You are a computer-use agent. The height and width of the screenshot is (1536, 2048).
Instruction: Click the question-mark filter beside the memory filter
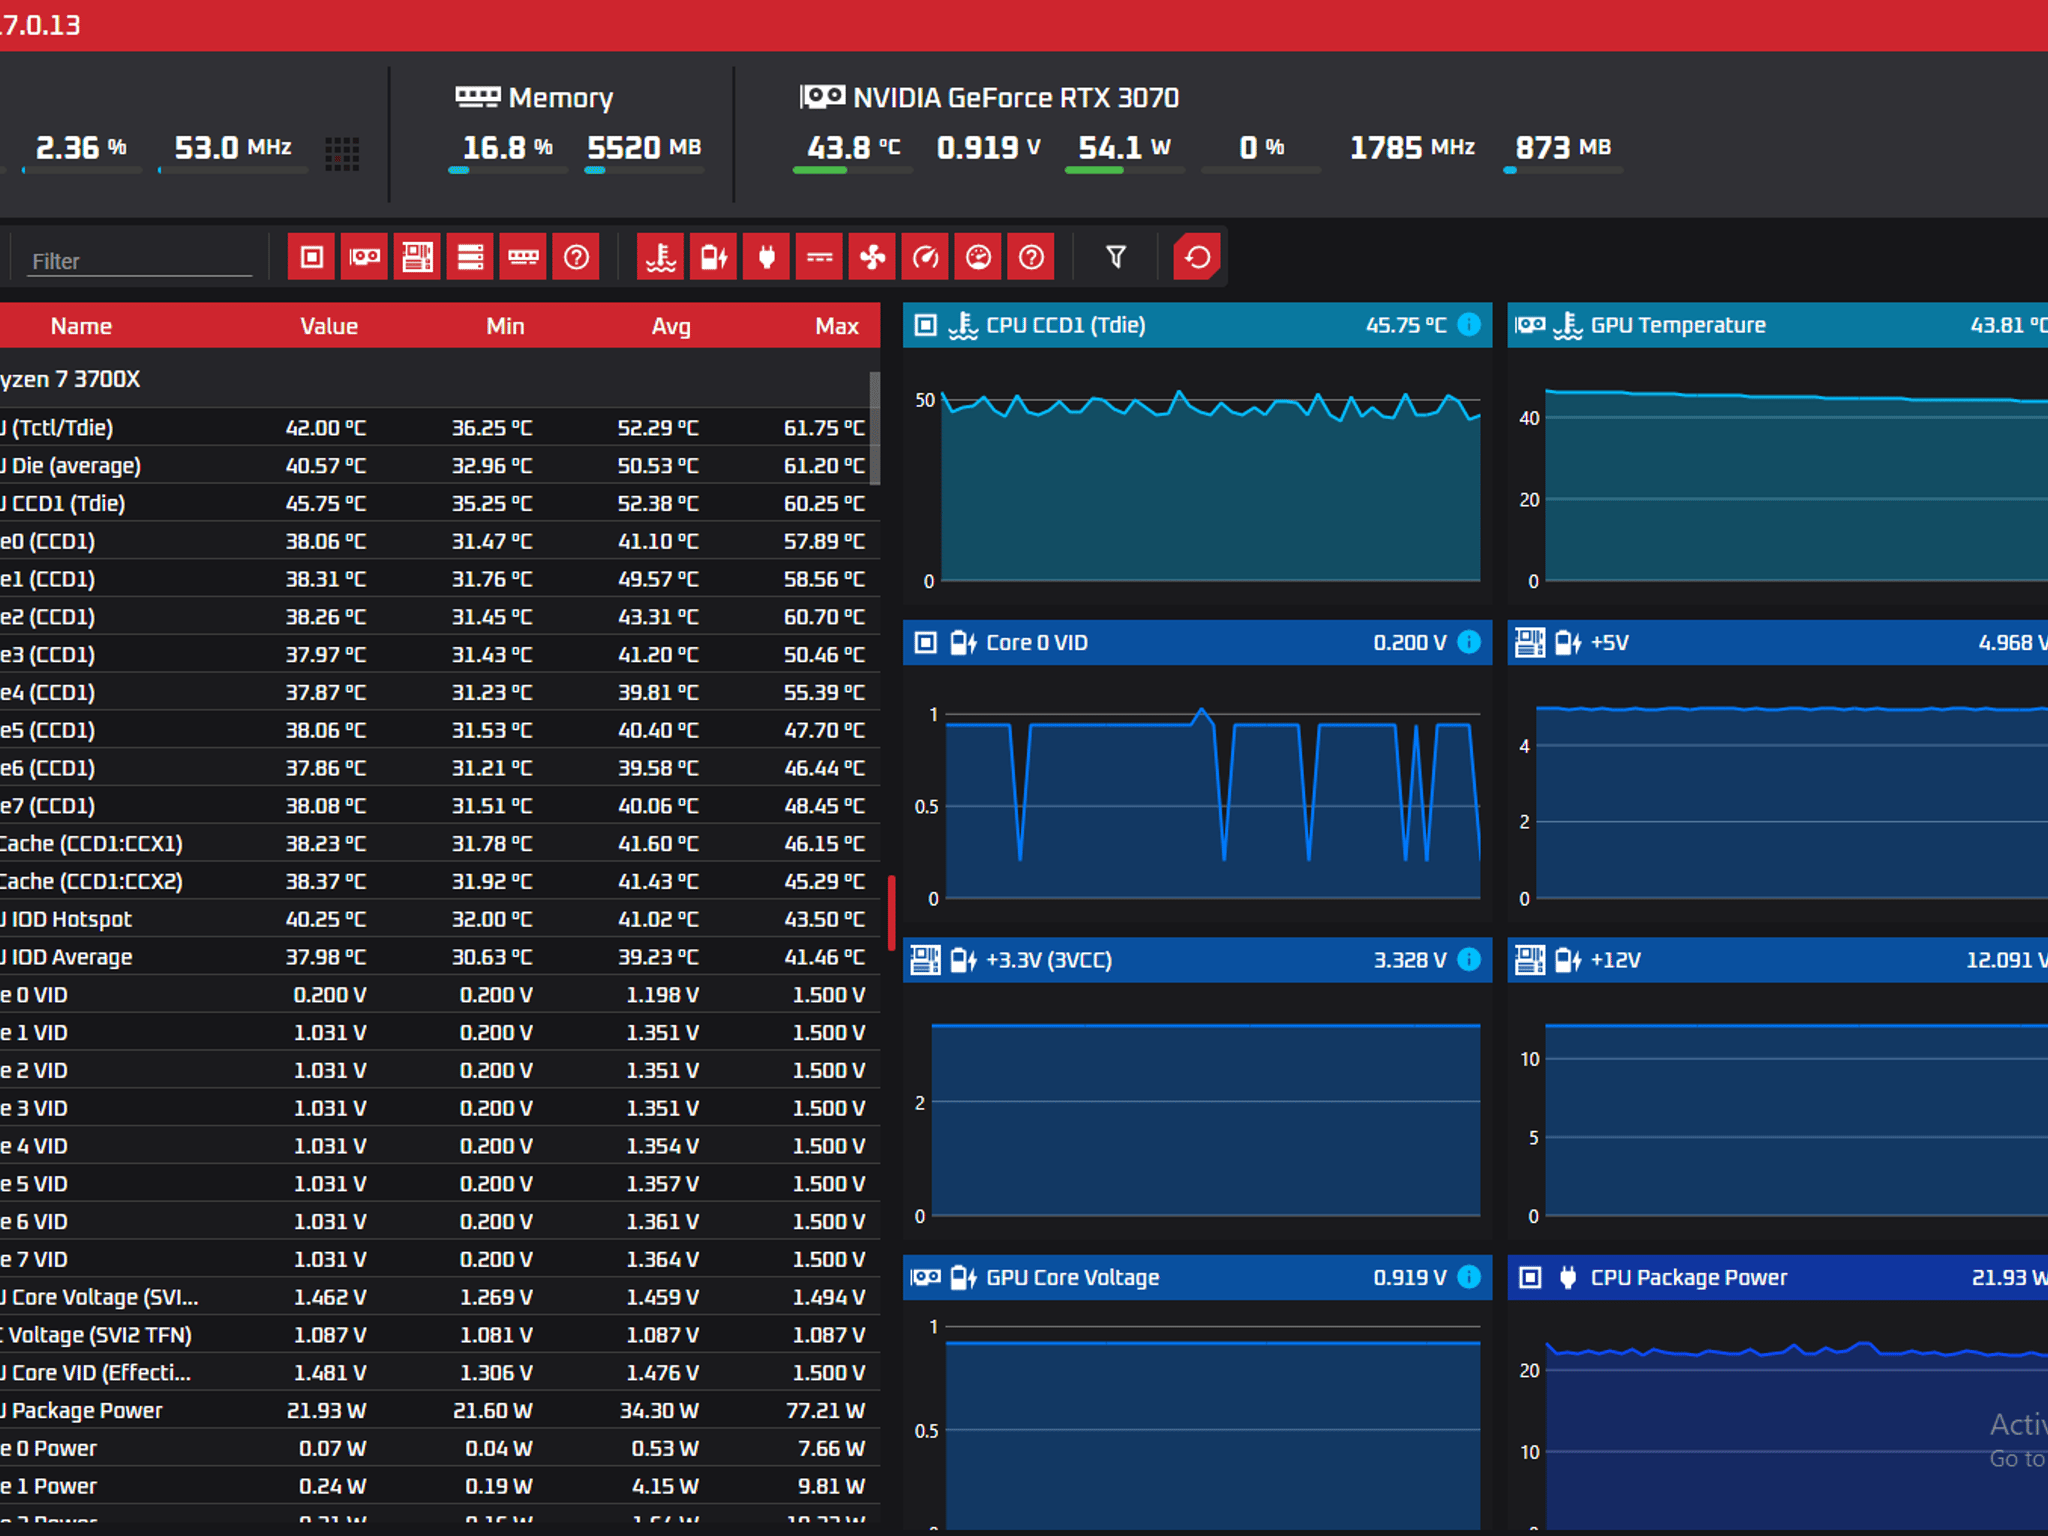tap(576, 258)
